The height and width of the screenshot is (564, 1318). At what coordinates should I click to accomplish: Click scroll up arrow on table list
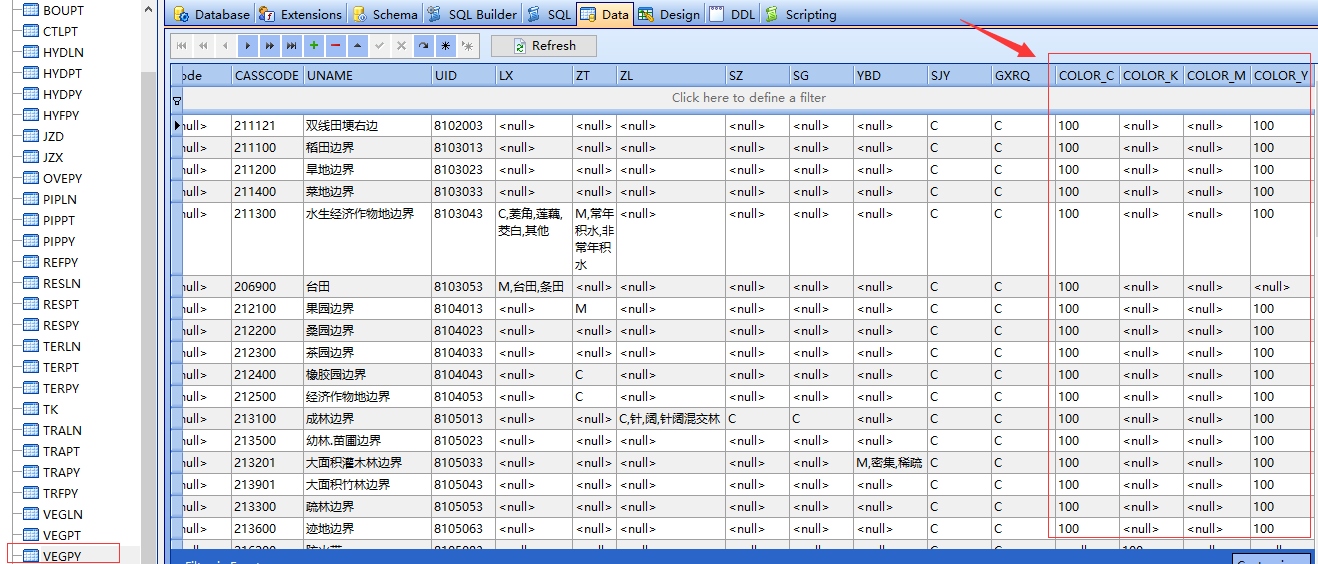[x=149, y=9]
